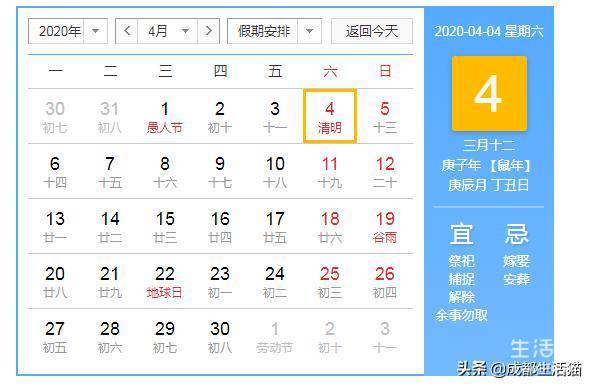
Task: Click the 三月十二 lunar date text
Action: click(489, 146)
